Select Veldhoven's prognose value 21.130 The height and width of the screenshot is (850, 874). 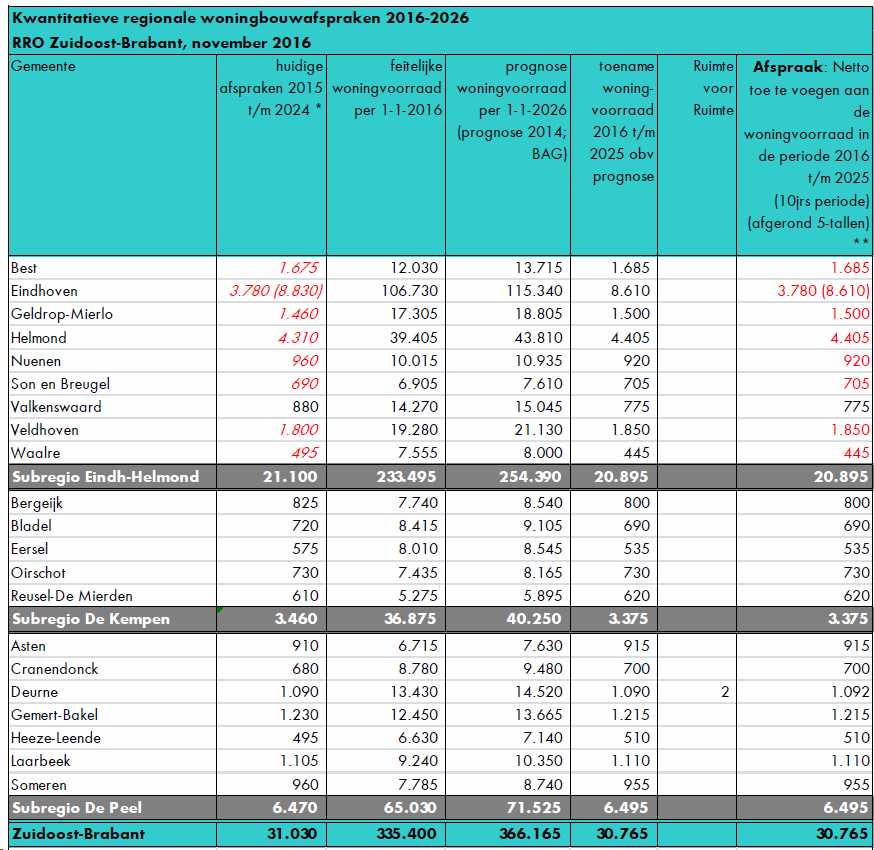(x=538, y=430)
